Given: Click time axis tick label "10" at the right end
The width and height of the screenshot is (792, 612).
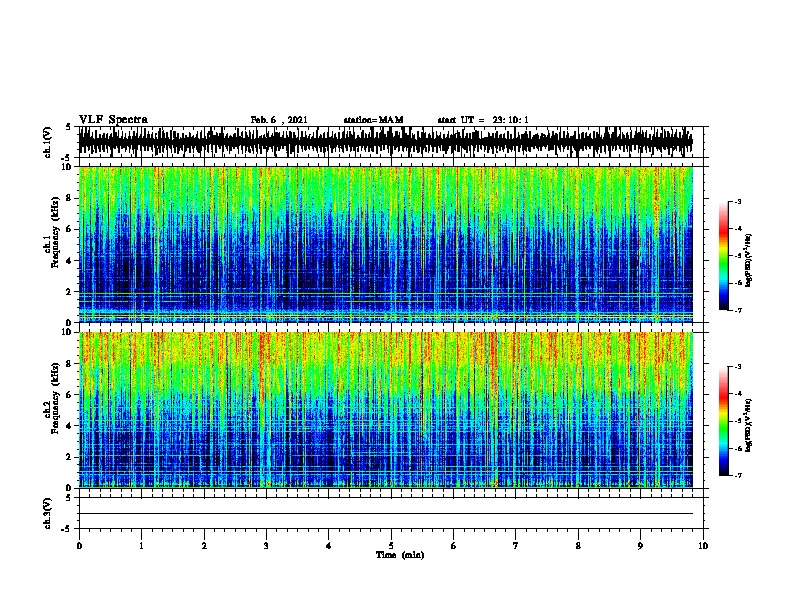Looking at the screenshot, I should pyautogui.click(x=703, y=546).
